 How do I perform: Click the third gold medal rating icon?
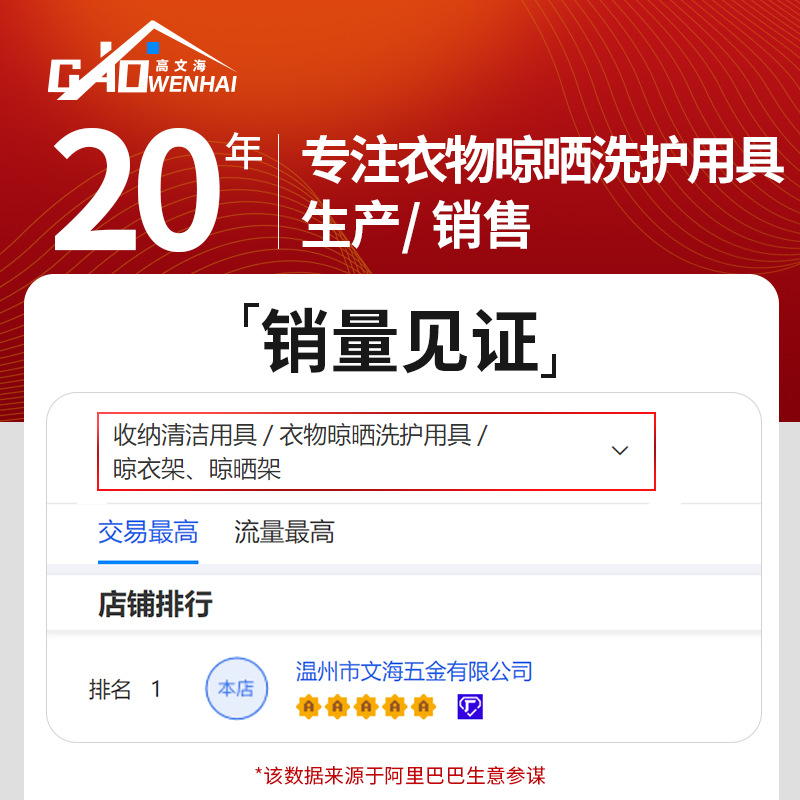[x=366, y=707]
